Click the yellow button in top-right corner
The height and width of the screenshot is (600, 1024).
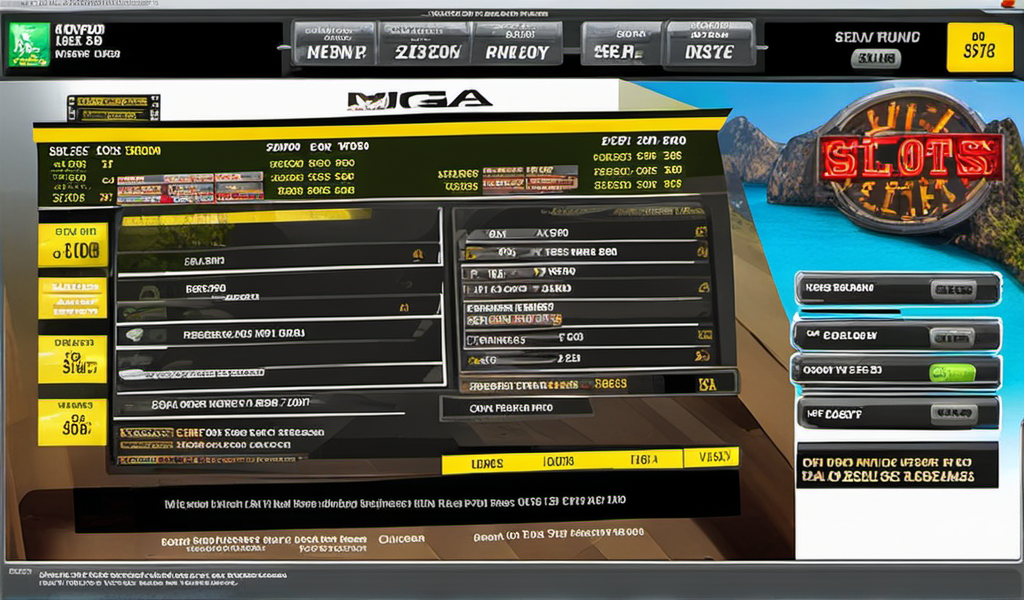[x=978, y=48]
